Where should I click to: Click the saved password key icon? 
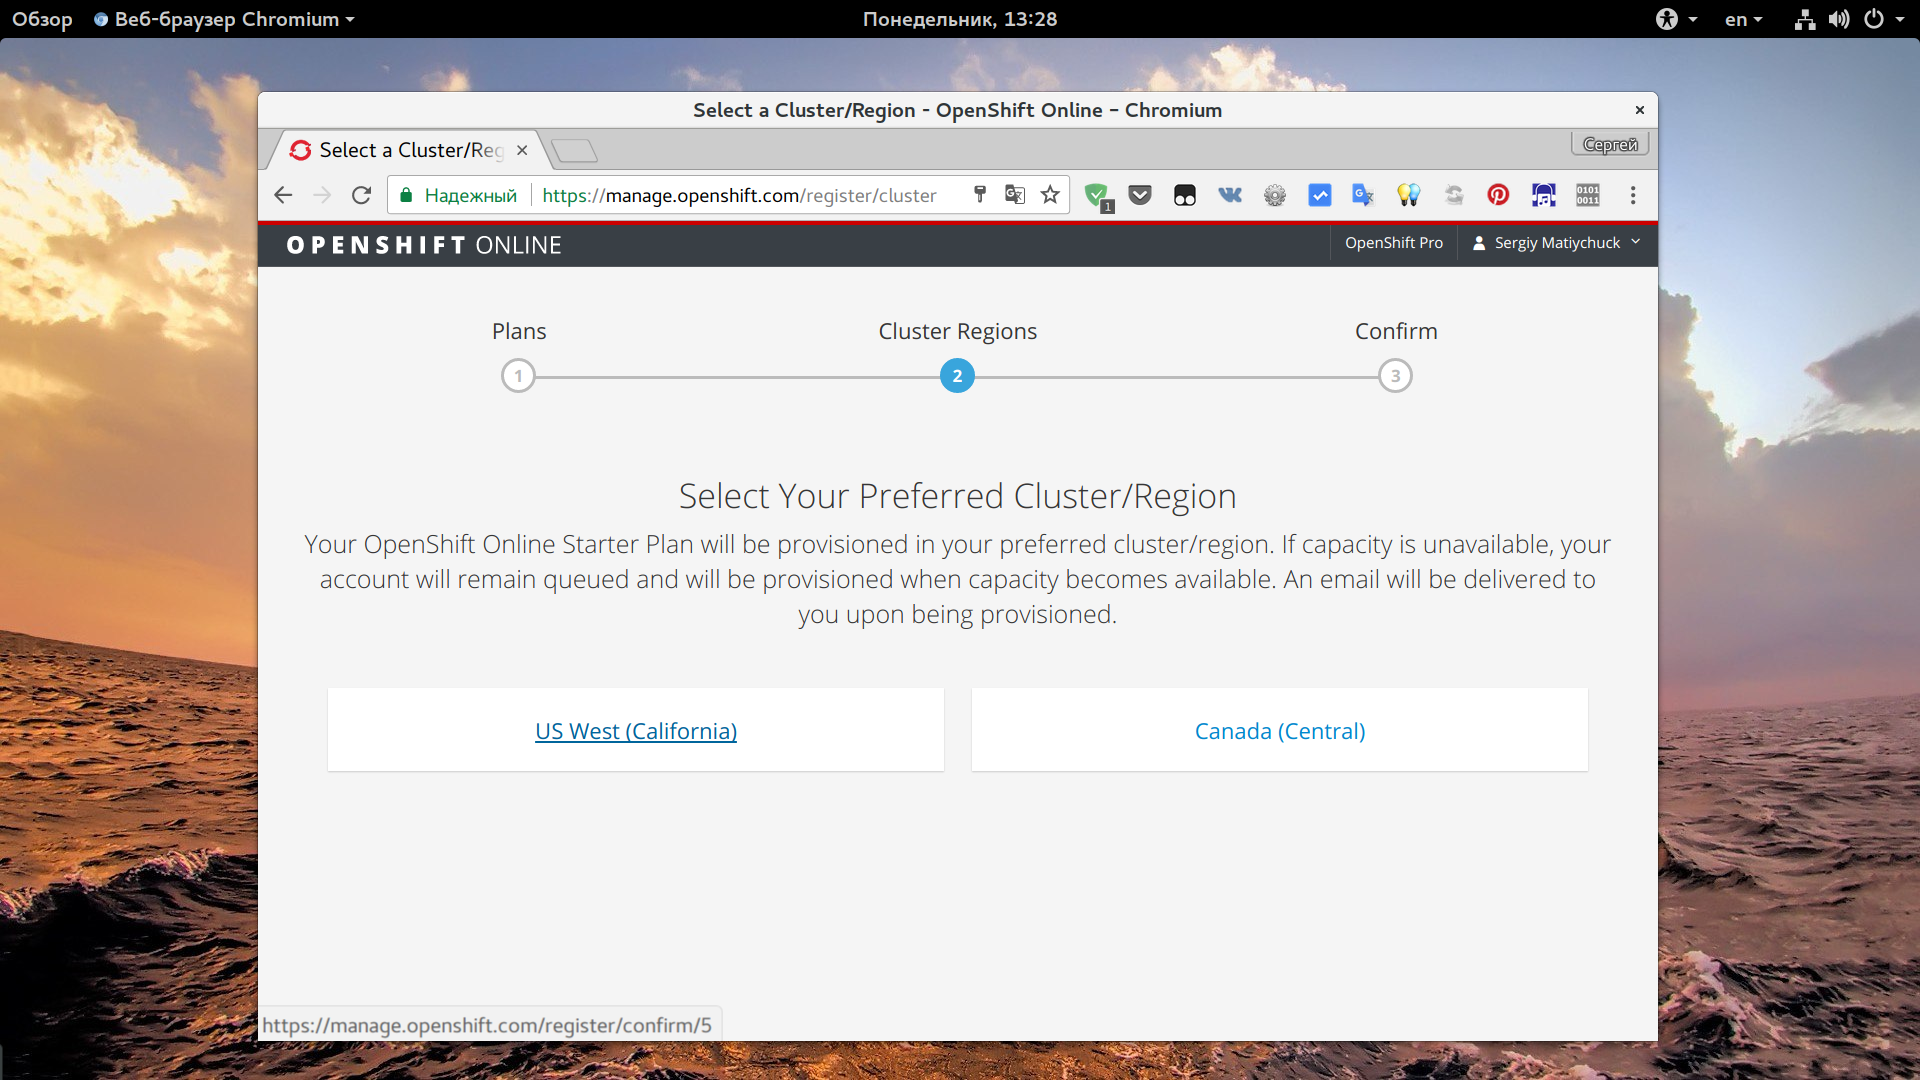pos(980,195)
